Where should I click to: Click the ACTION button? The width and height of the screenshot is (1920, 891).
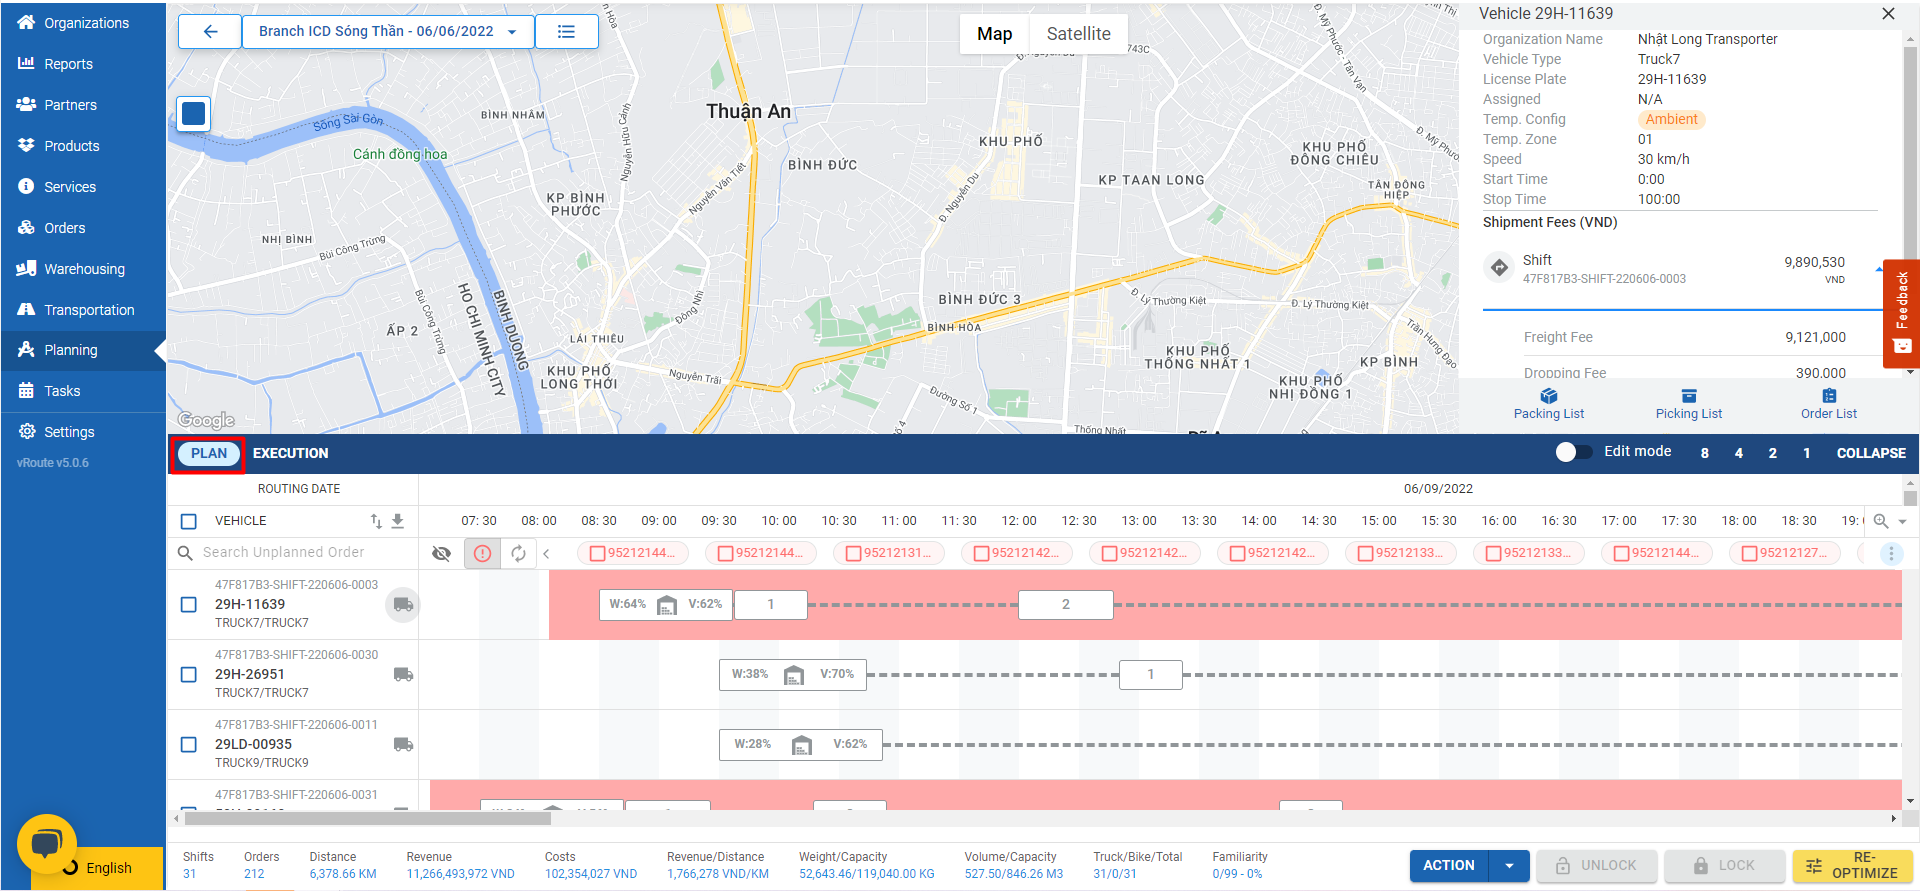pyautogui.click(x=1449, y=866)
